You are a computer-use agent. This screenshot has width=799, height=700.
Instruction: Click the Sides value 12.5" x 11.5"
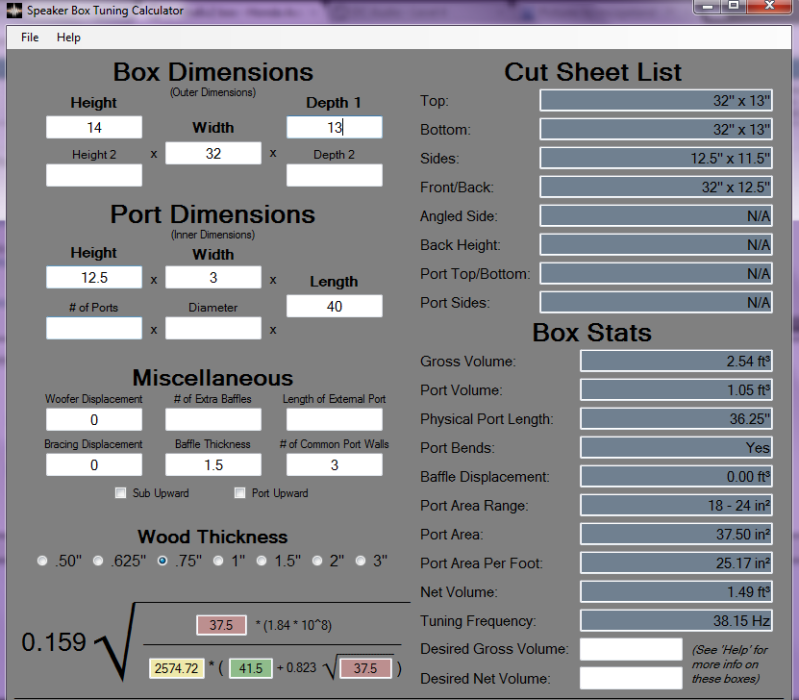click(656, 158)
